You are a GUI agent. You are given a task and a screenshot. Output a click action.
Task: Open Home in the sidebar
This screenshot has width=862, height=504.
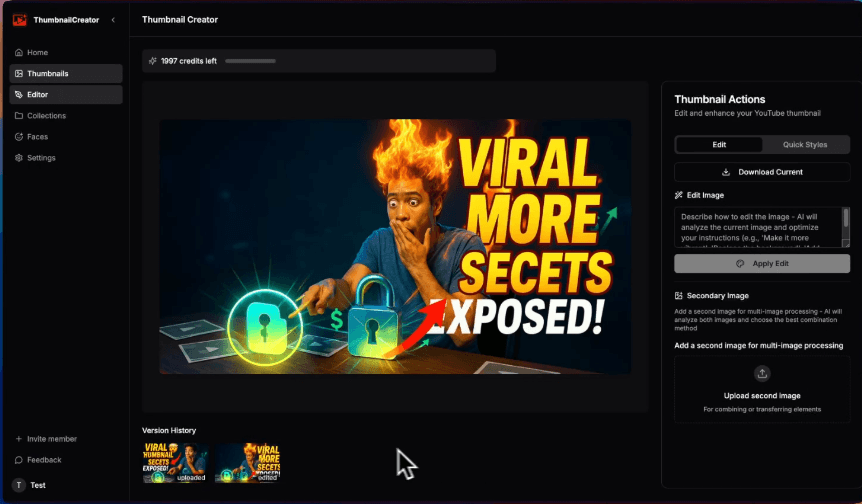point(37,52)
